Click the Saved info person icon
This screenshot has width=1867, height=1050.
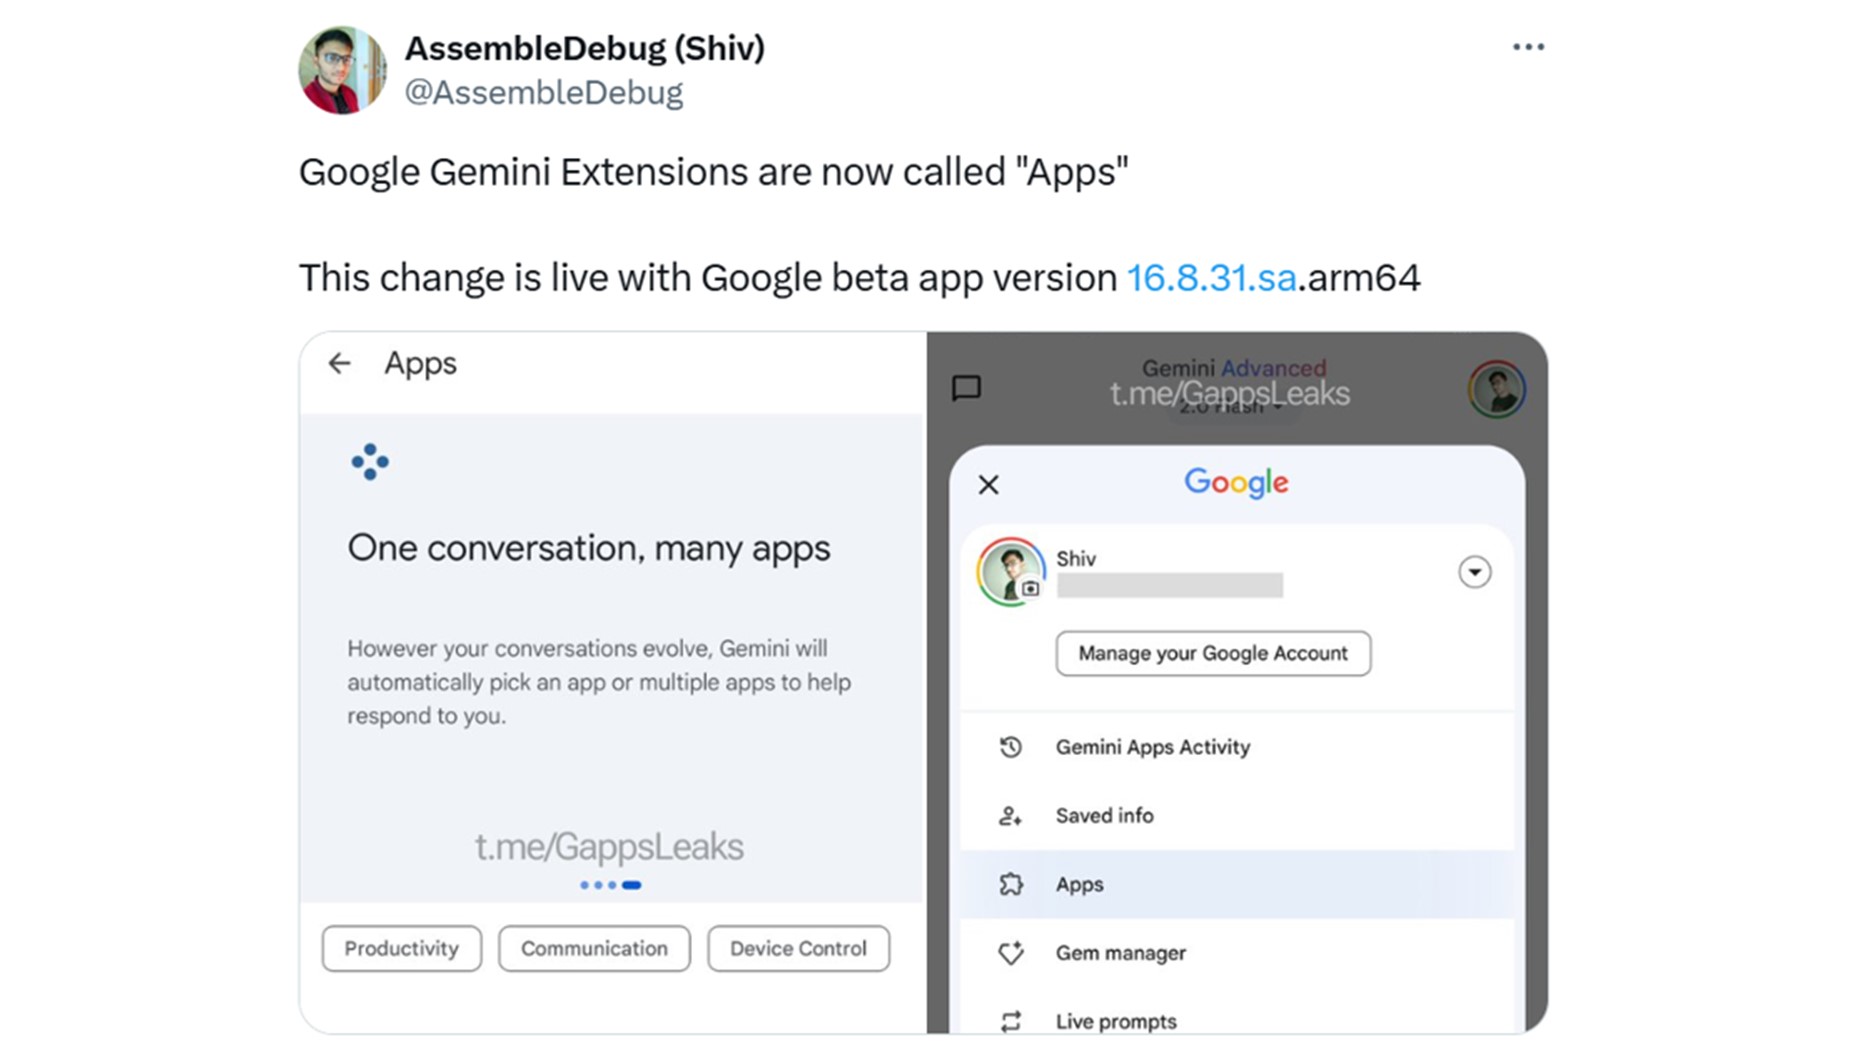[1010, 816]
